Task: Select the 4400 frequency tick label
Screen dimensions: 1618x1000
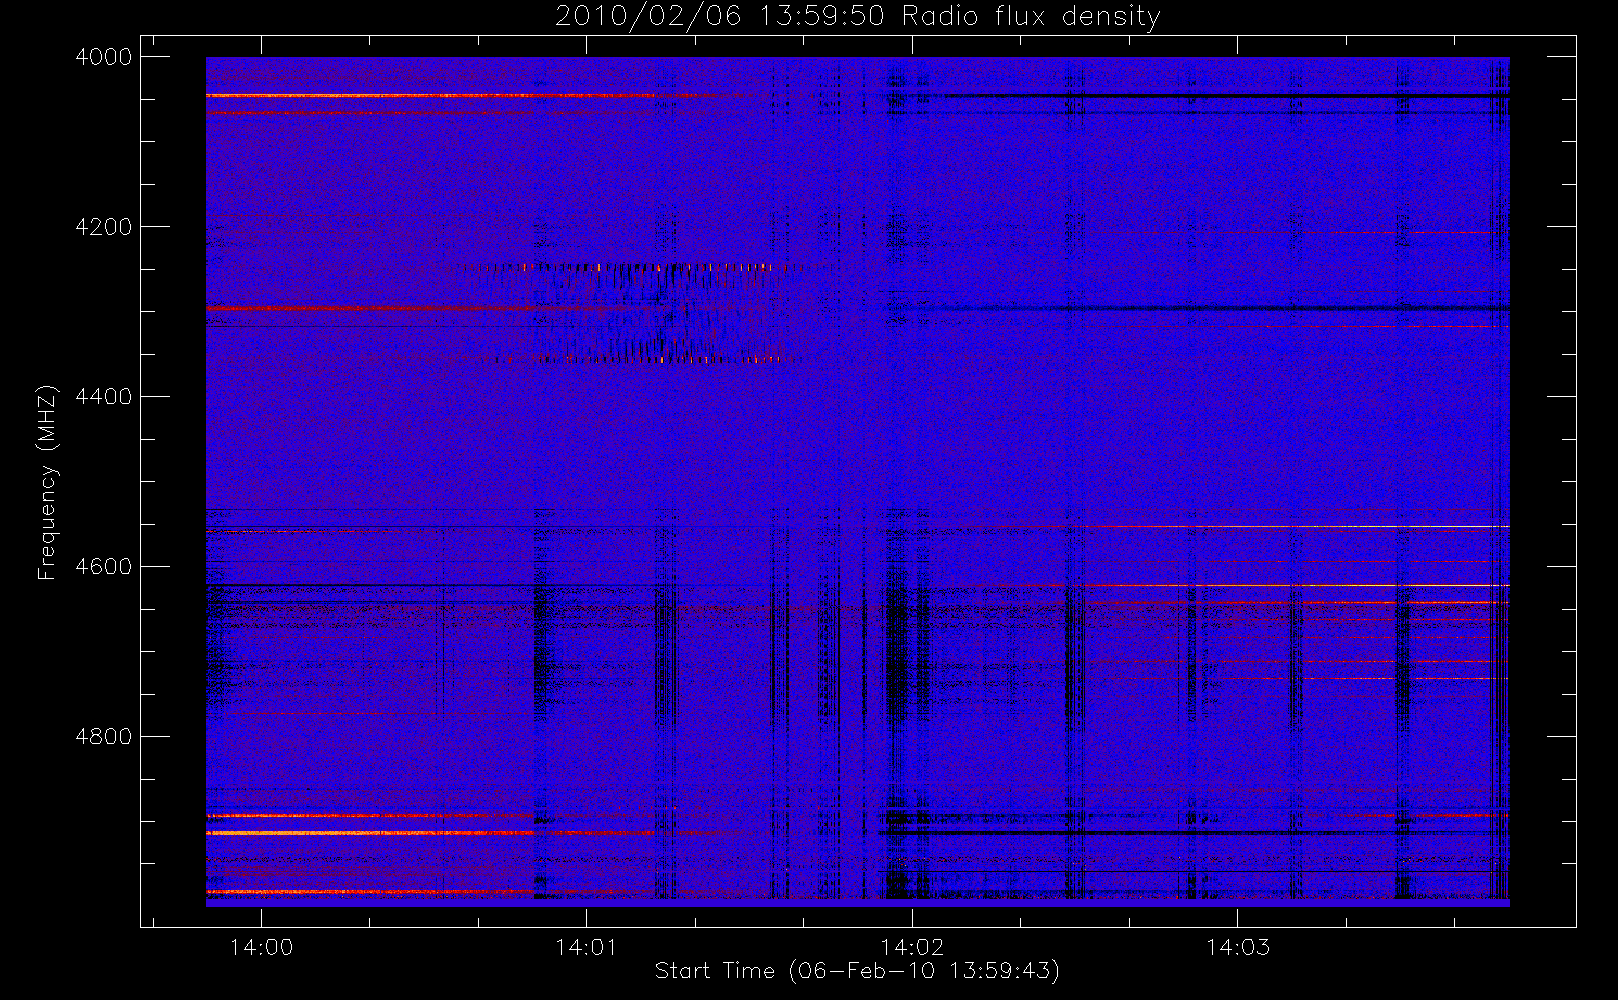Action: (104, 397)
